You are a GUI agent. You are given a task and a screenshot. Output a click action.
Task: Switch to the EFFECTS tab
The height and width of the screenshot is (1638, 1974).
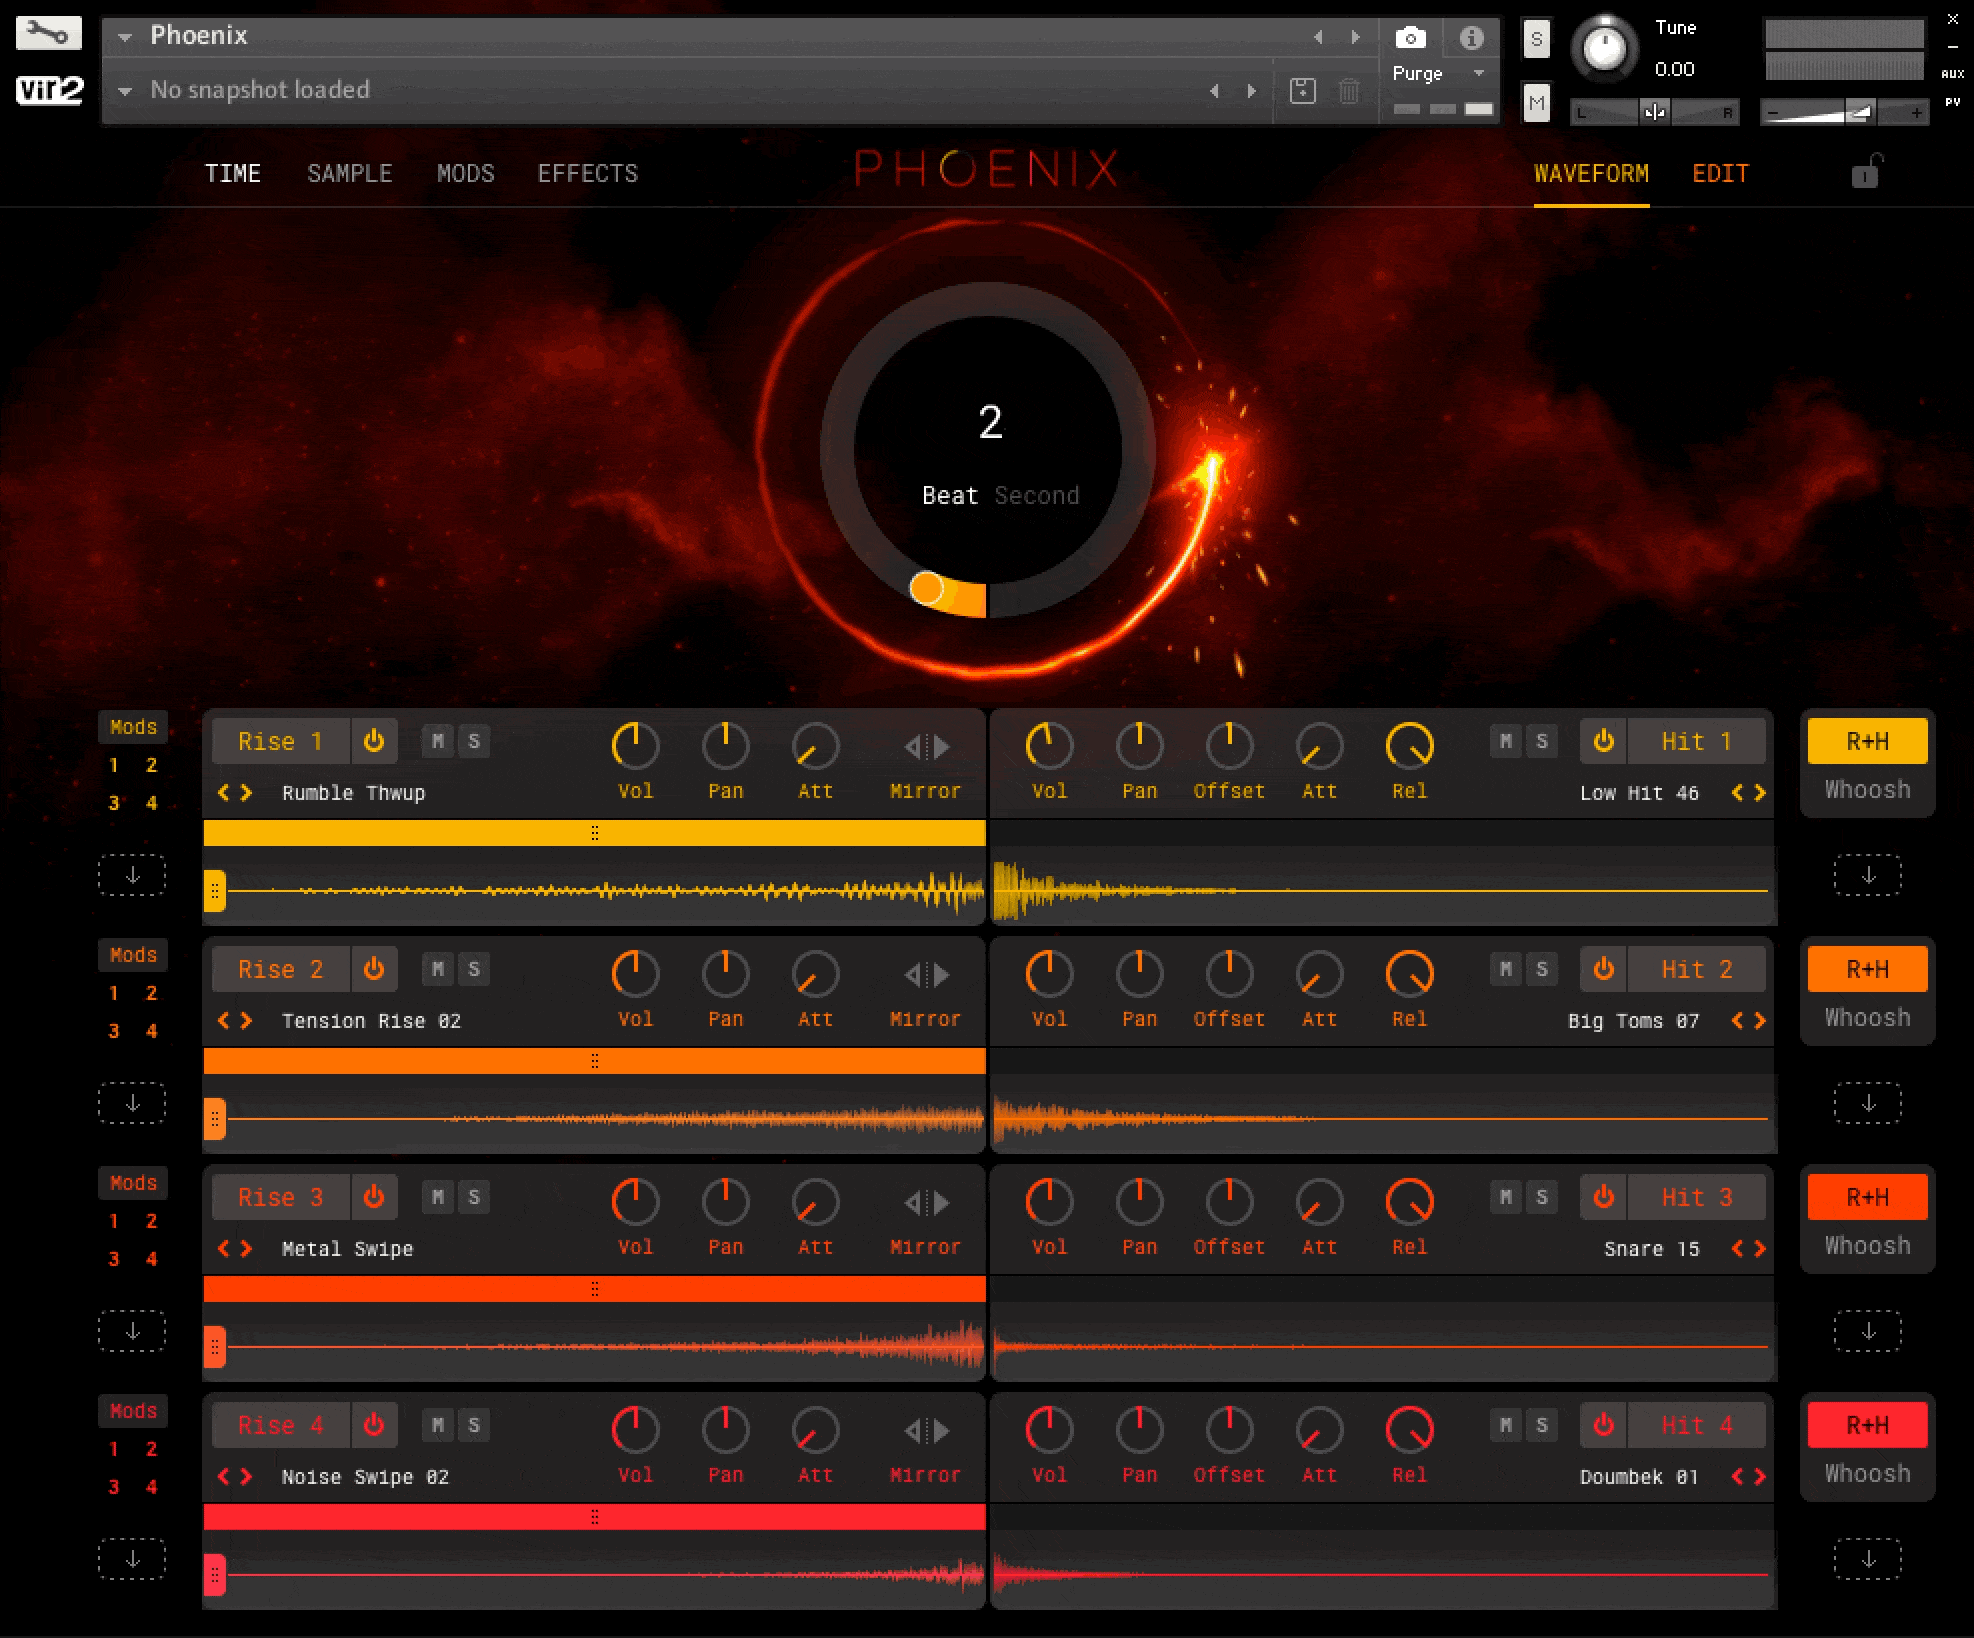coord(587,174)
